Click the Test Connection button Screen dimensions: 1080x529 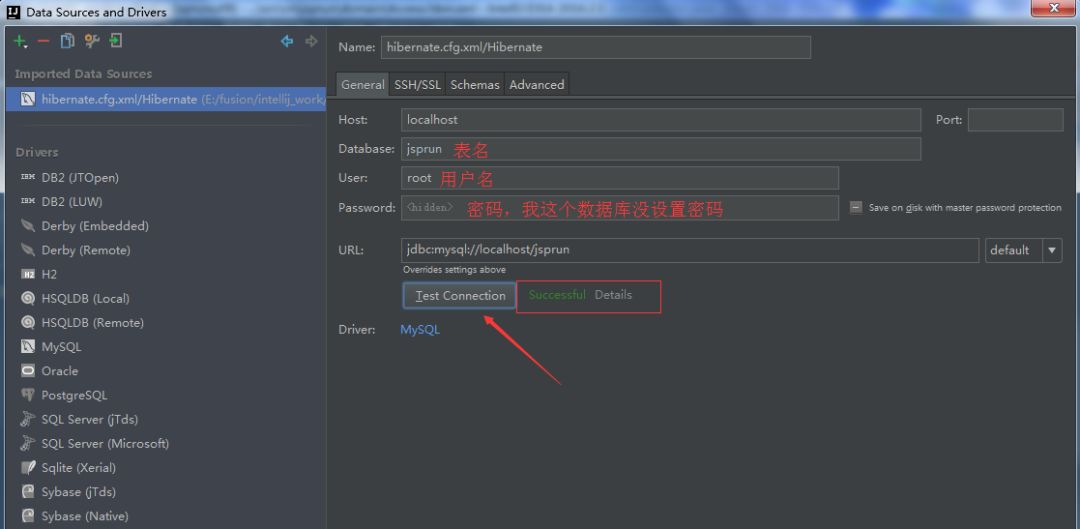coord(460,295)
